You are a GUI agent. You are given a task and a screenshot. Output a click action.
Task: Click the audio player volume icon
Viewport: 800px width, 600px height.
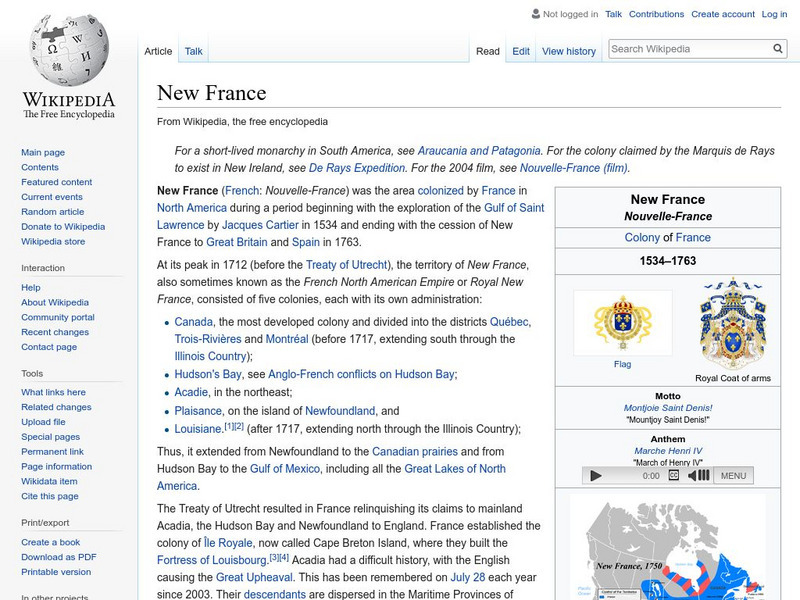[x=698, y=476]
